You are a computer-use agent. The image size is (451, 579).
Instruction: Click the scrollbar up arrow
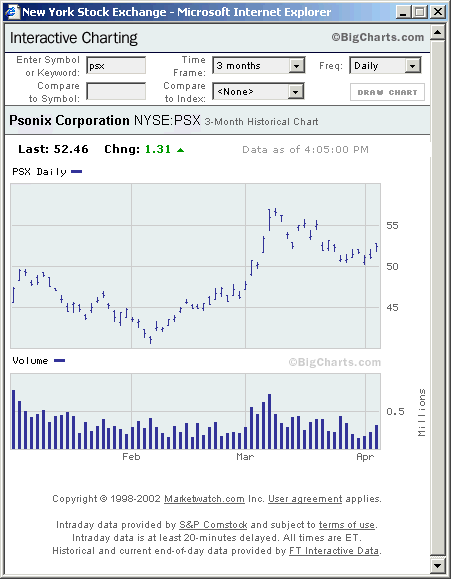click(438, 32)
